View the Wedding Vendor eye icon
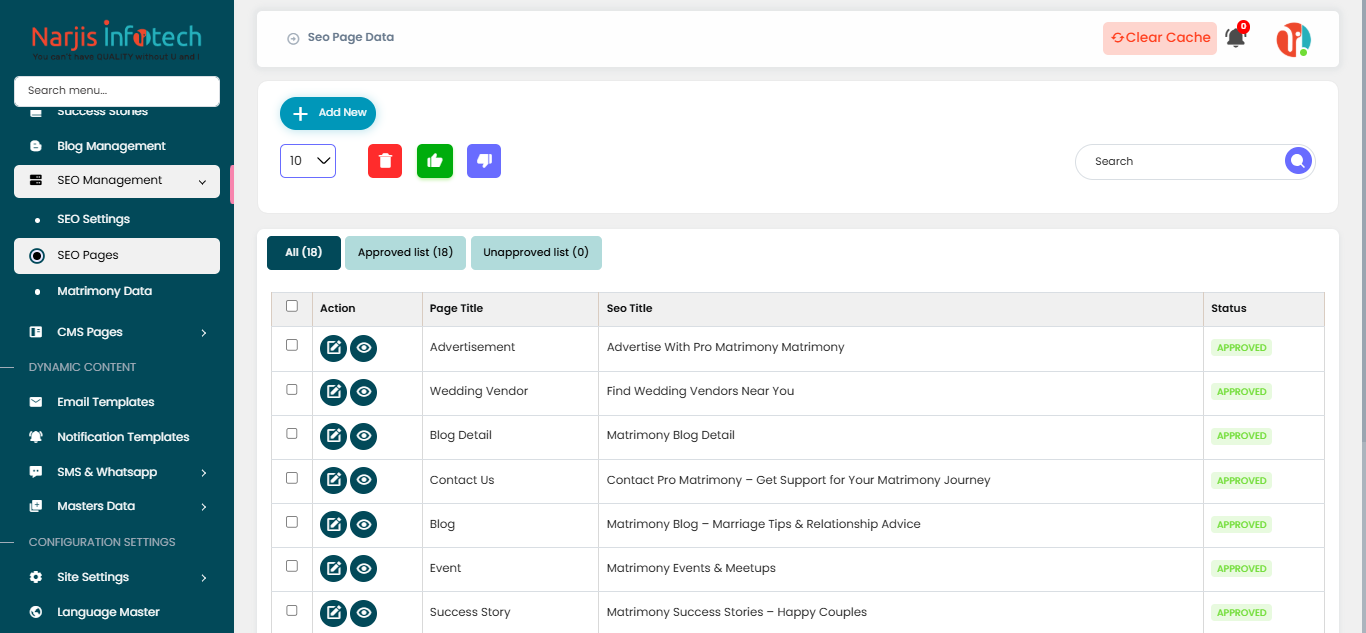The width and height of the screenshot is (1366, 633). [364, 391]
